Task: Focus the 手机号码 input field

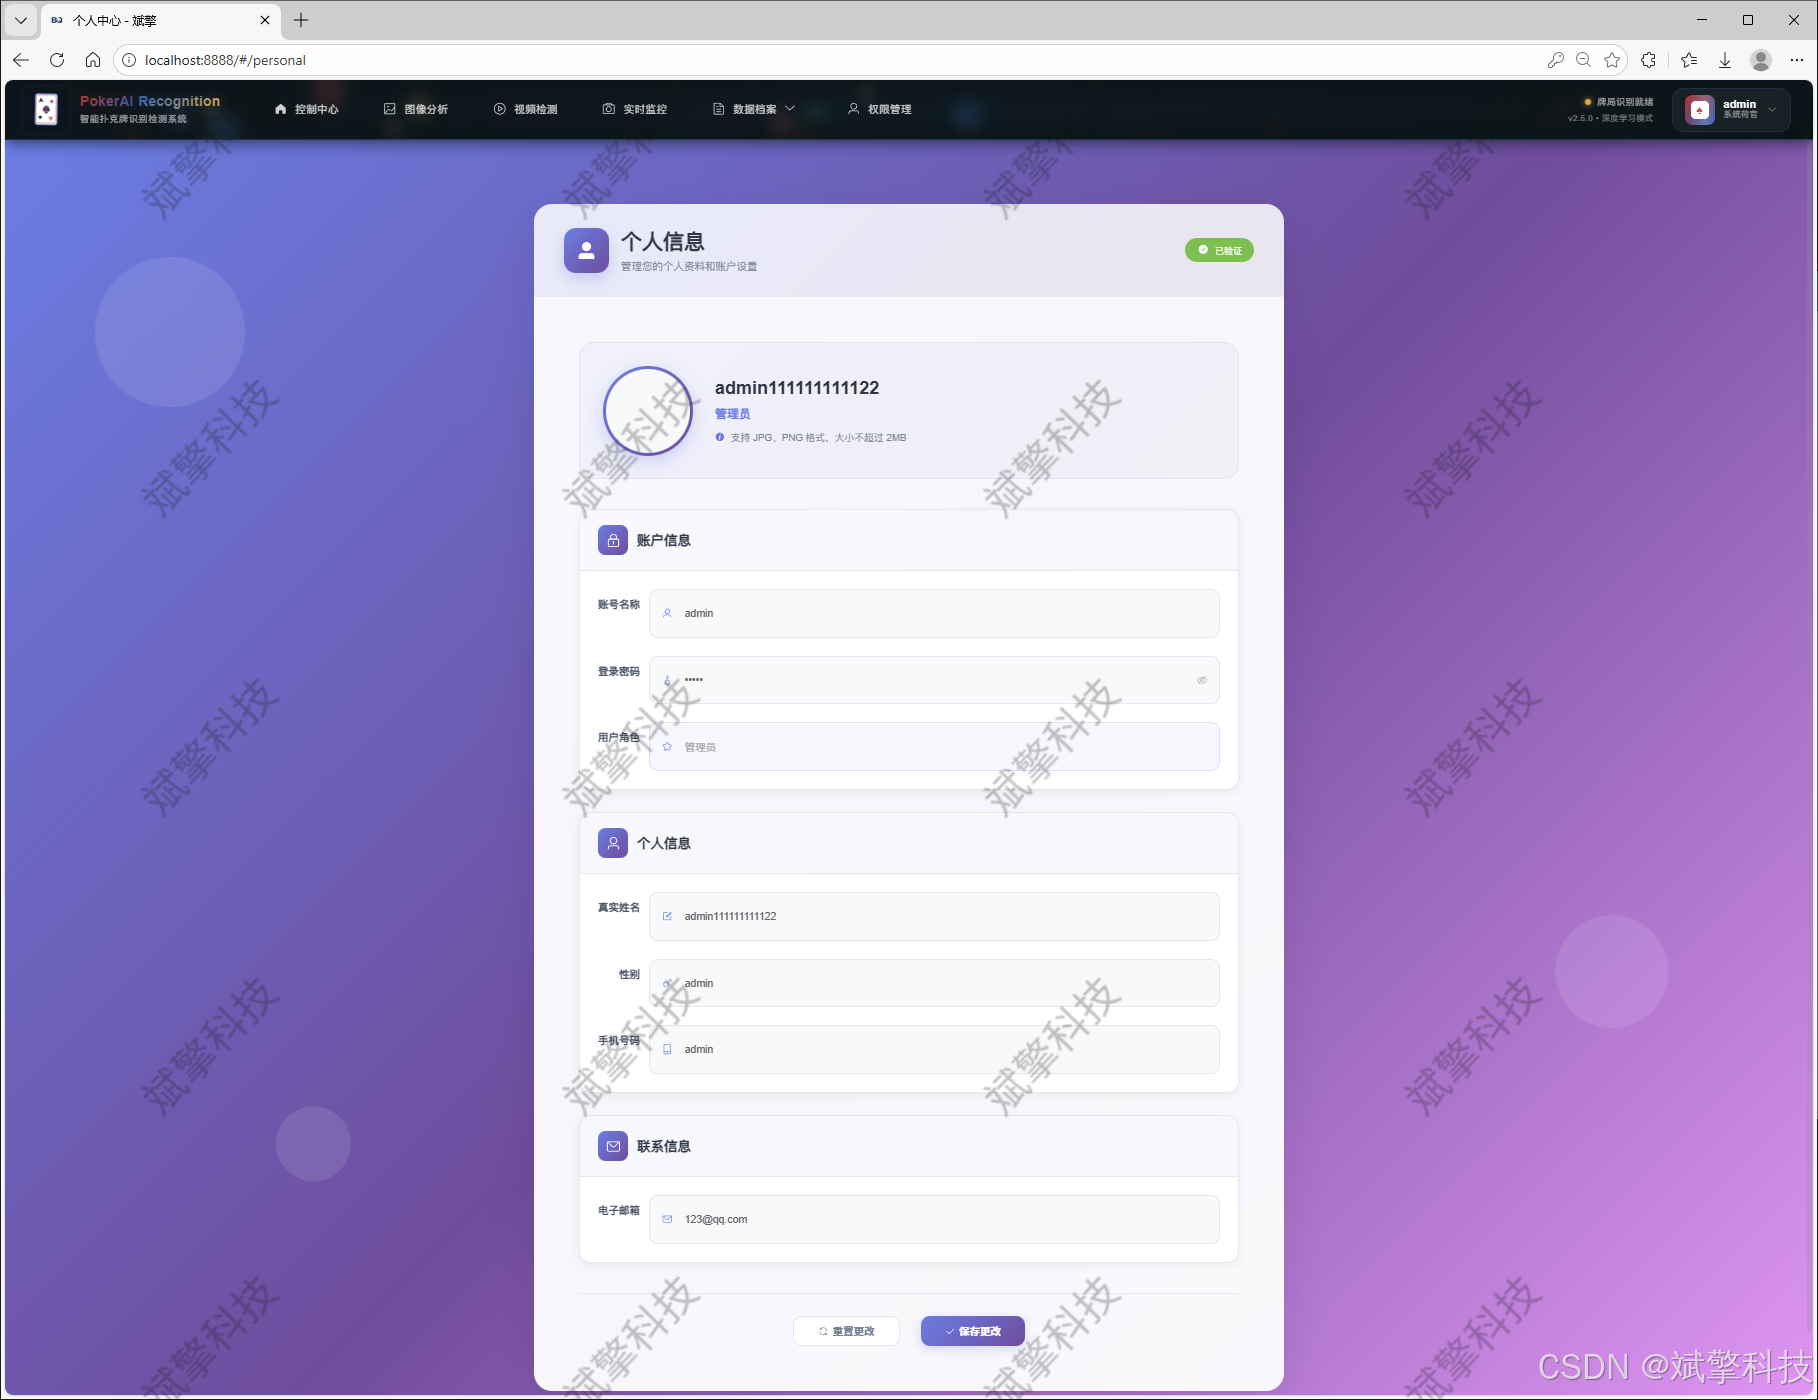Action: [x=934, y=1049]
